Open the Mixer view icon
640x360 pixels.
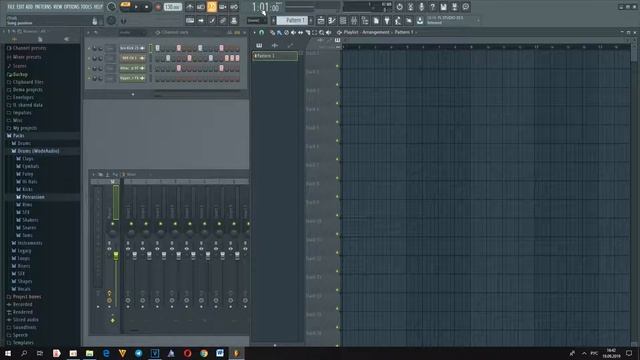[354, 20]
